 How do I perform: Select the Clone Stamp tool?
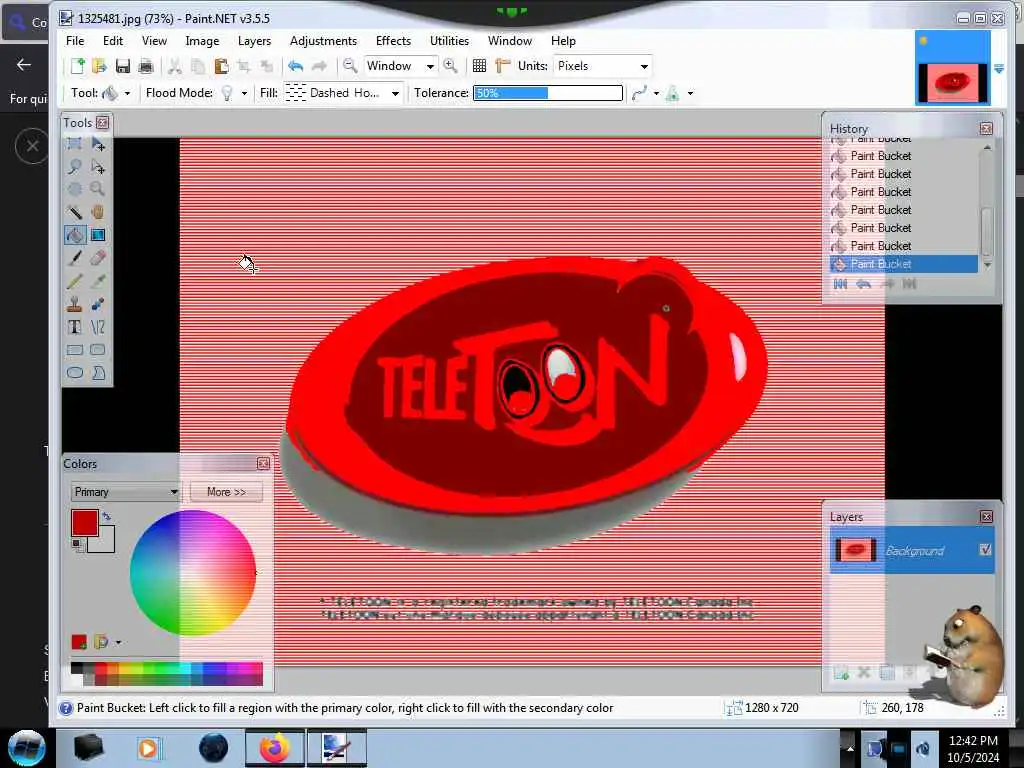74,304
